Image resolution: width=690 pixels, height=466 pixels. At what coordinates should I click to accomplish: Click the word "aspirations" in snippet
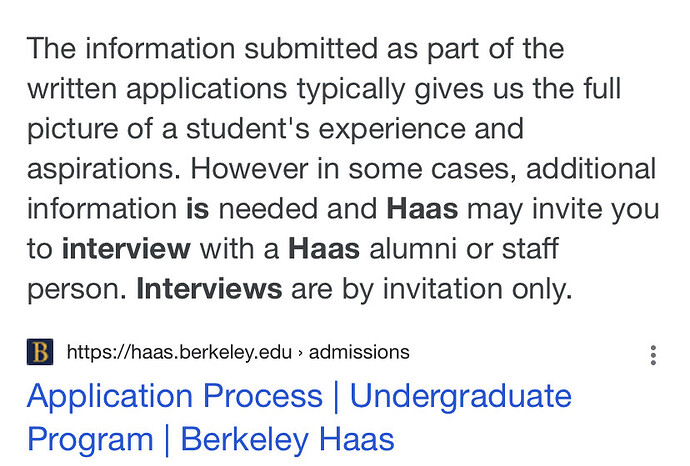[104, 170]
